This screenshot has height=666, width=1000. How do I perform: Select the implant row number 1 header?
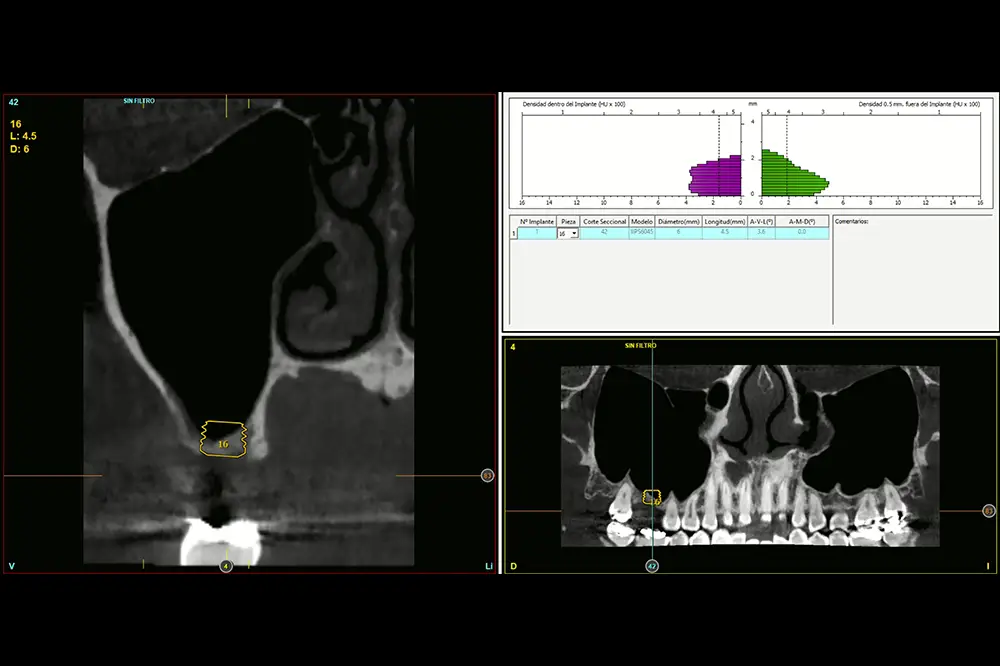(514, 233)
